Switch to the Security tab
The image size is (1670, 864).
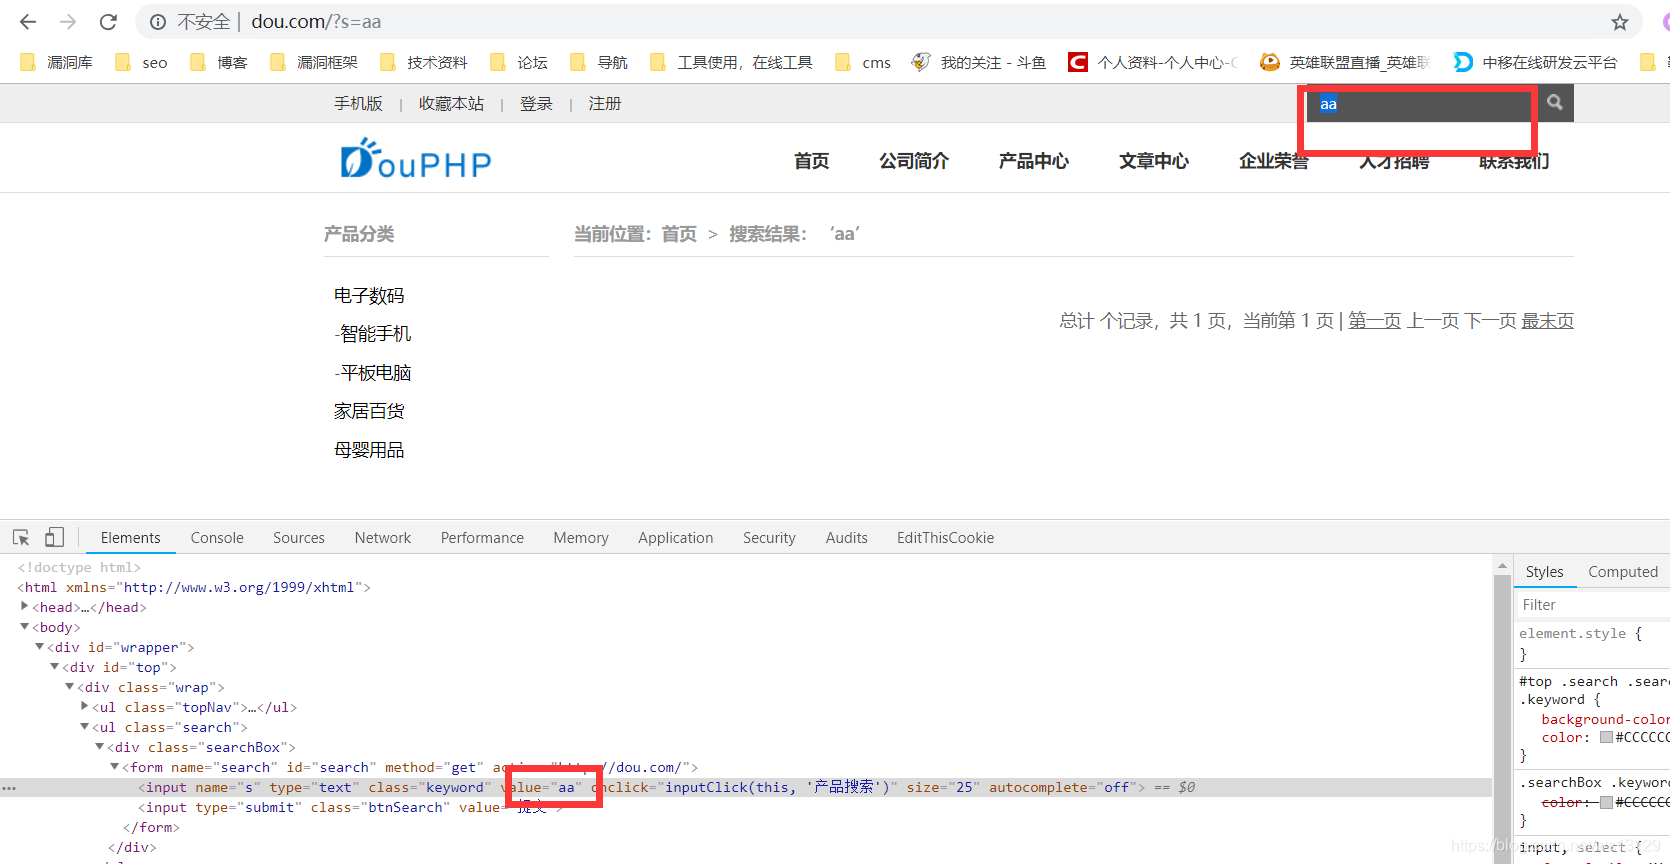coord(769,538)
